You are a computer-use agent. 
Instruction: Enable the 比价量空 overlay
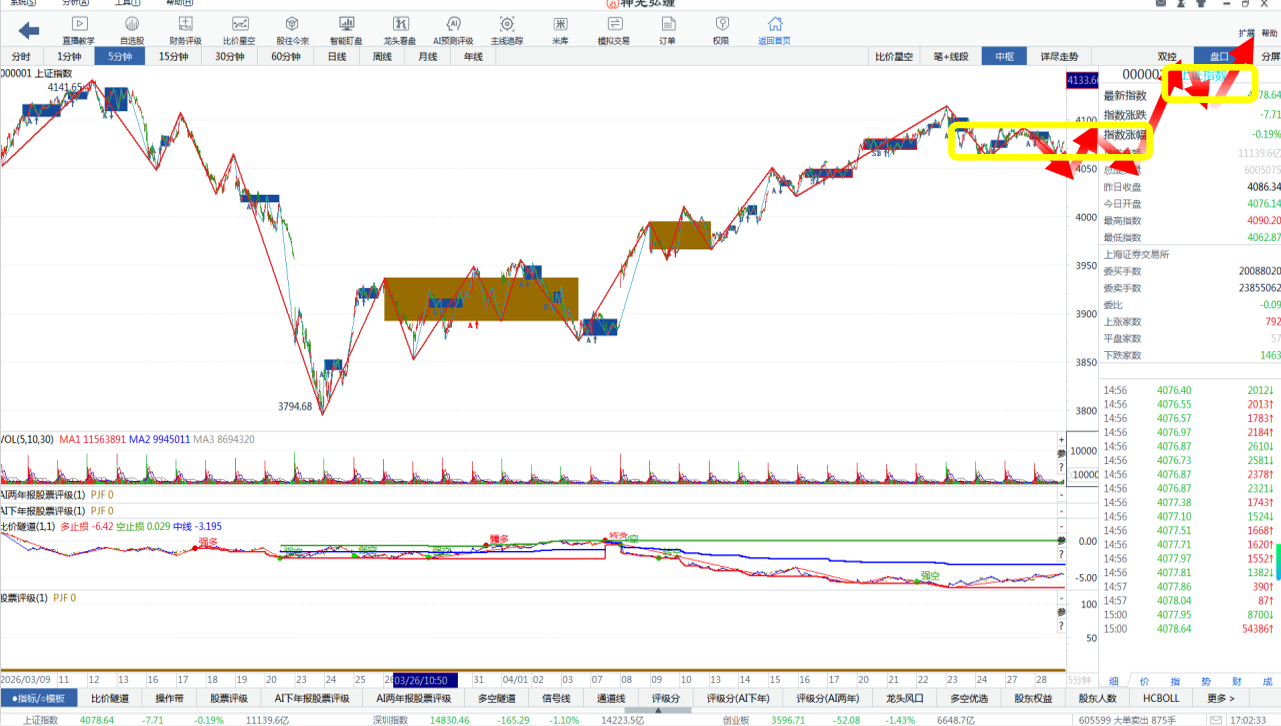pyautogui.click(x=894, y=57)
